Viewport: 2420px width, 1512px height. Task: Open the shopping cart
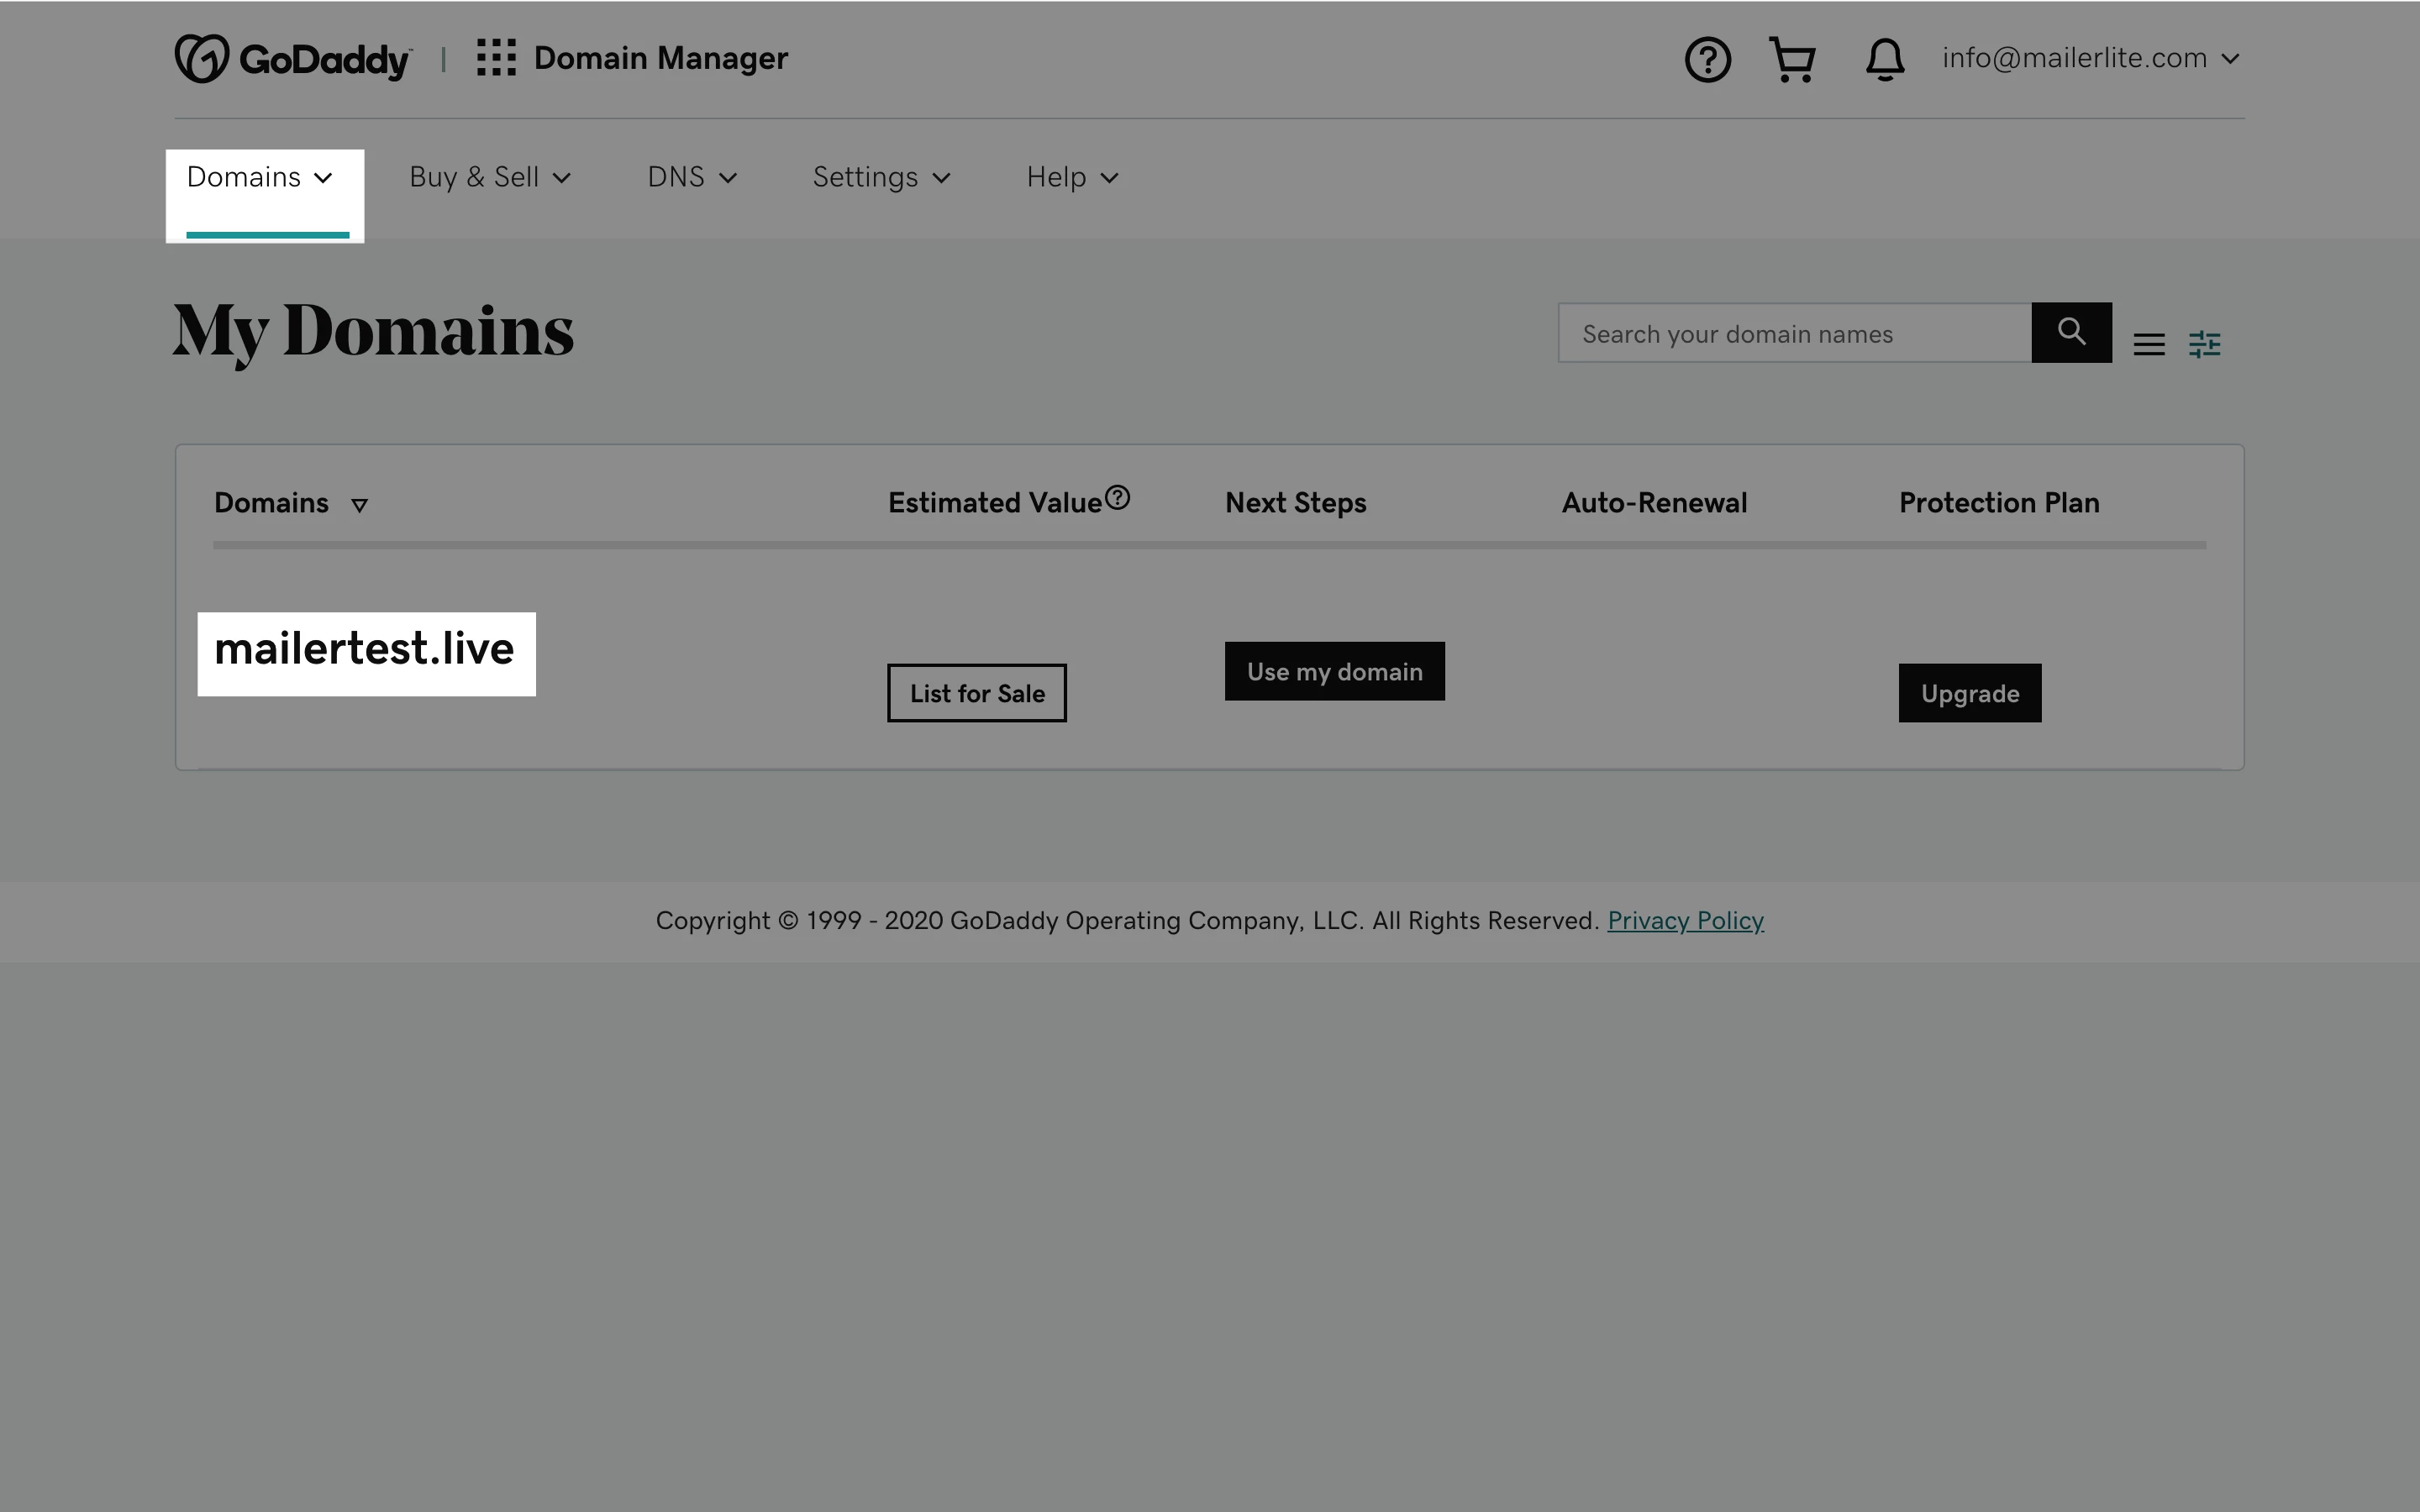1792,60
